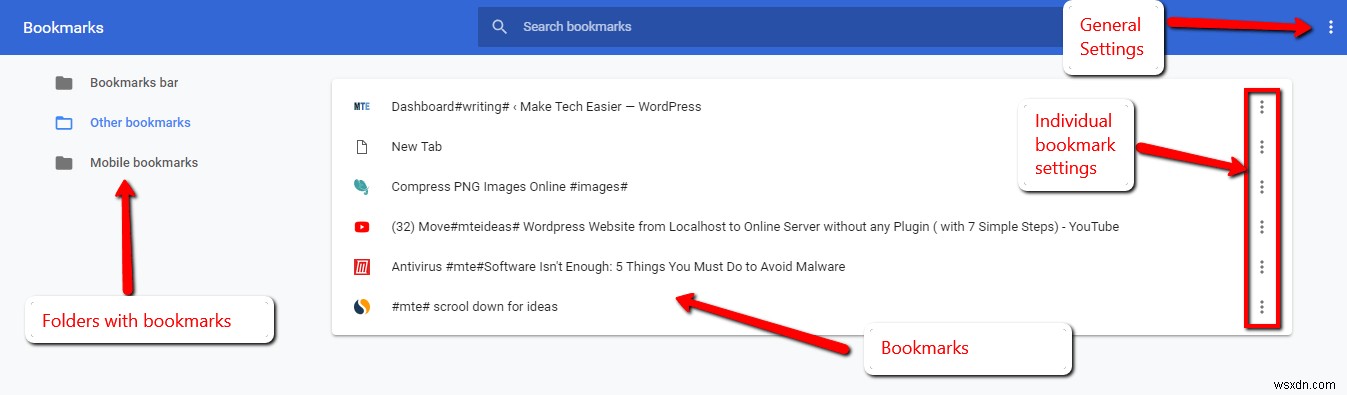1347x395 pixels.
Task: Select the Mobile bookmarks folder
Action: pos(144,163)
